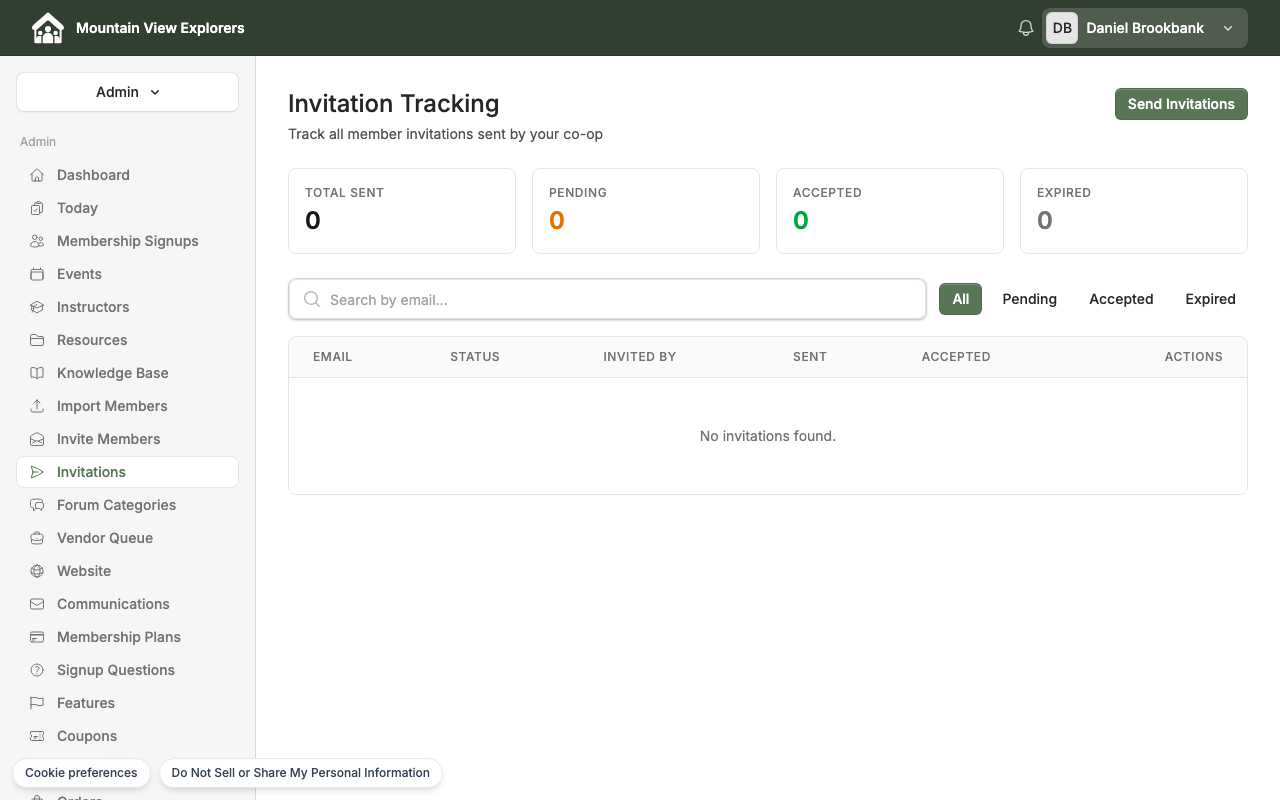Image resolution: width=1280 pixels, height=800 pixels.
Task: Click the Accepted stat card
Action: (890, 211)
